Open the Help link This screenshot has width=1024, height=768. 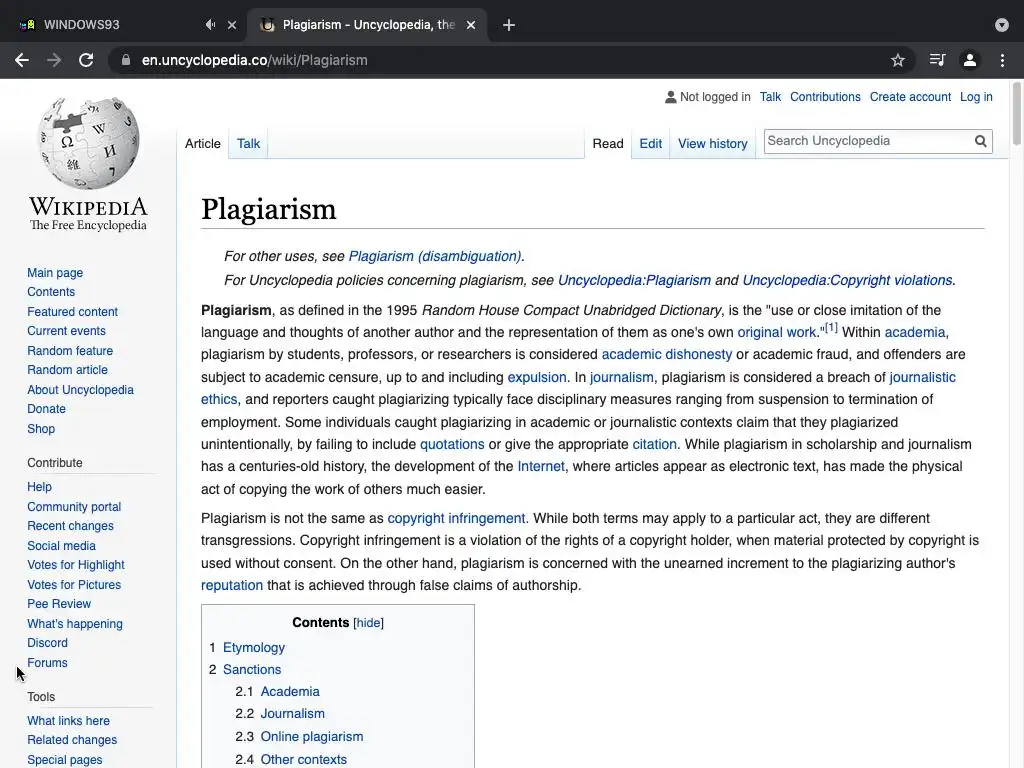39,487
